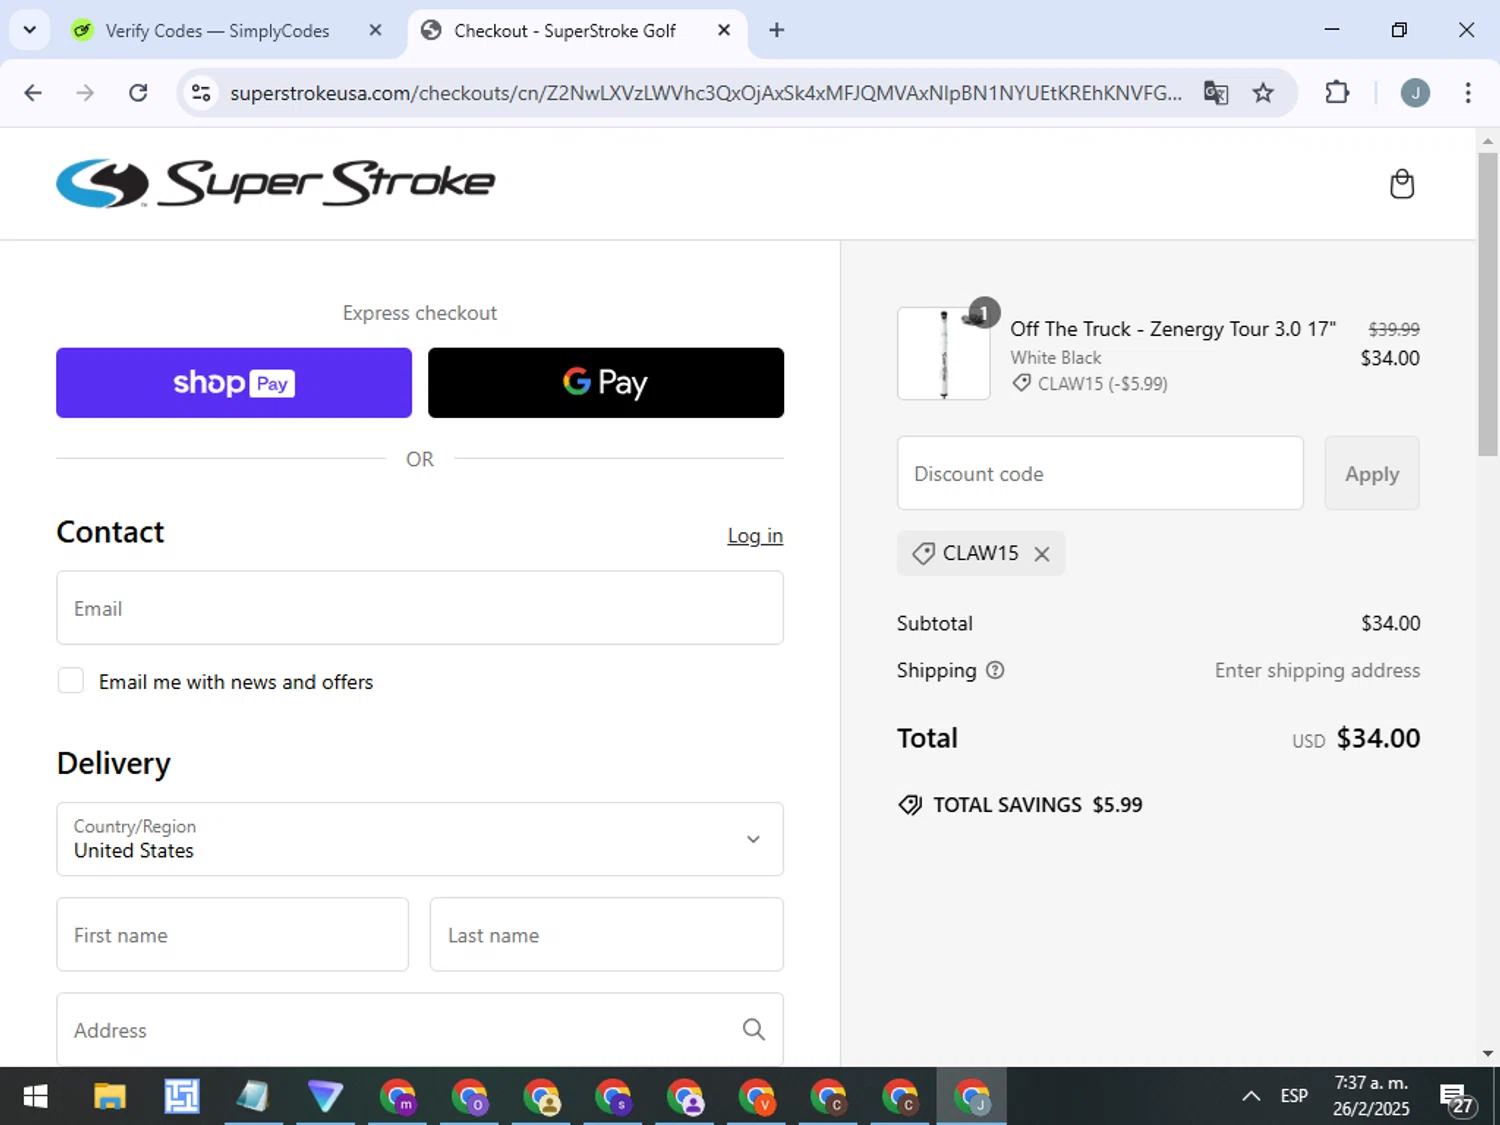The width and height of the screenshot is (1500, 1125).
Task: View site information icon in address bar
Action: [201, 93]
